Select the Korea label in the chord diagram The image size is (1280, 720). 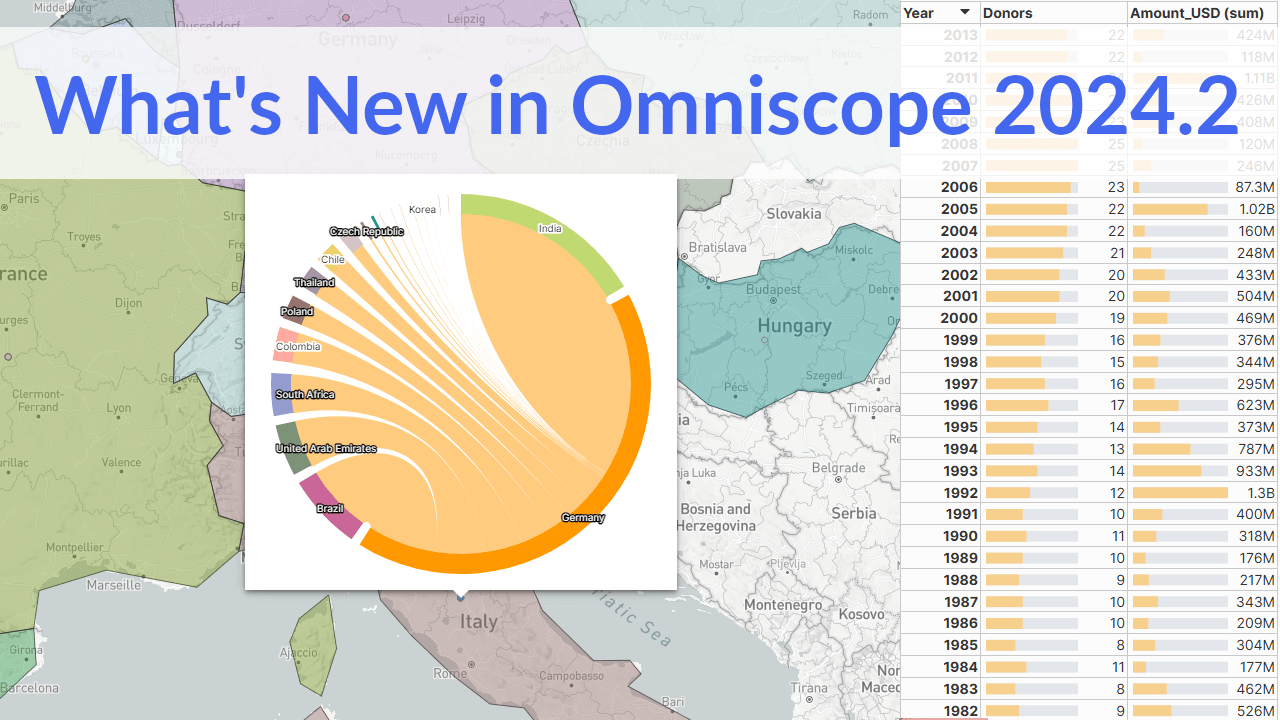coord(422,209)
